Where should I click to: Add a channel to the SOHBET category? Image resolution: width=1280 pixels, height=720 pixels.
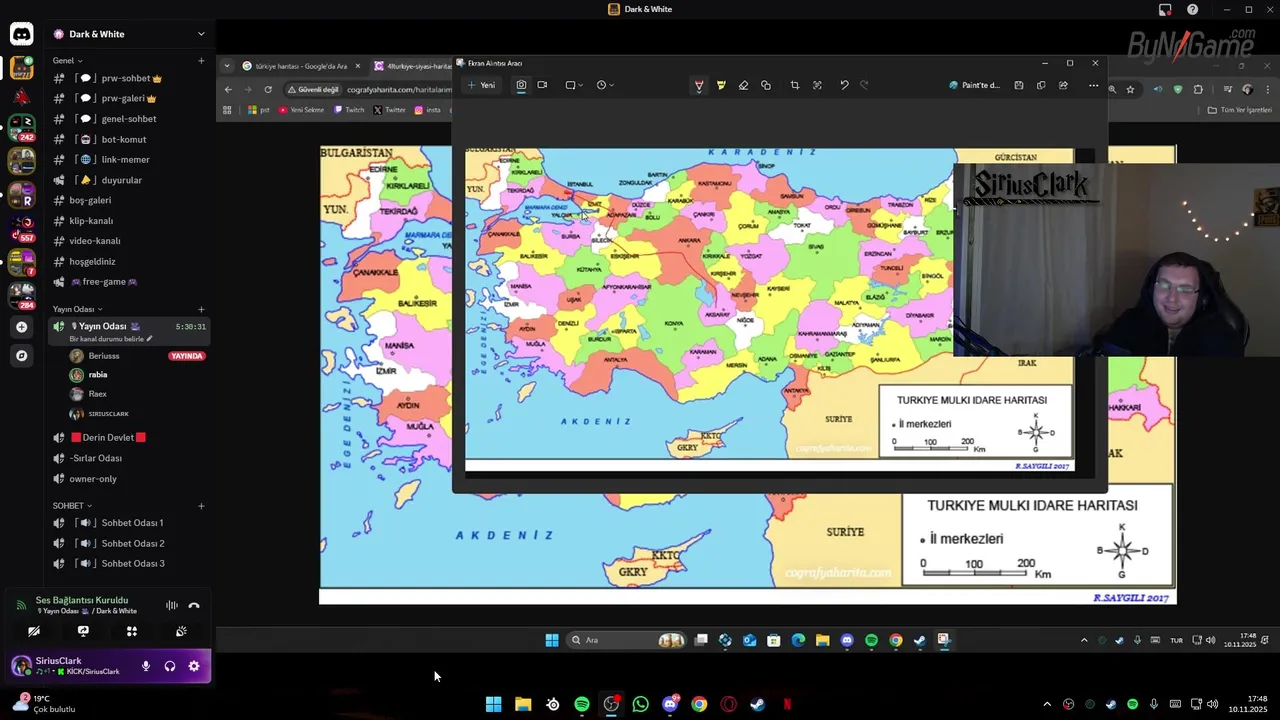(x=201, y=506)
